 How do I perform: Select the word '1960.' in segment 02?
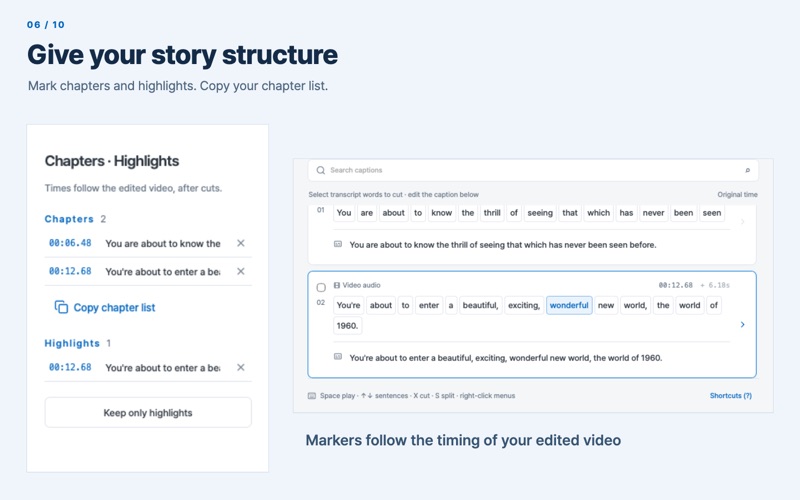point(347,326)
